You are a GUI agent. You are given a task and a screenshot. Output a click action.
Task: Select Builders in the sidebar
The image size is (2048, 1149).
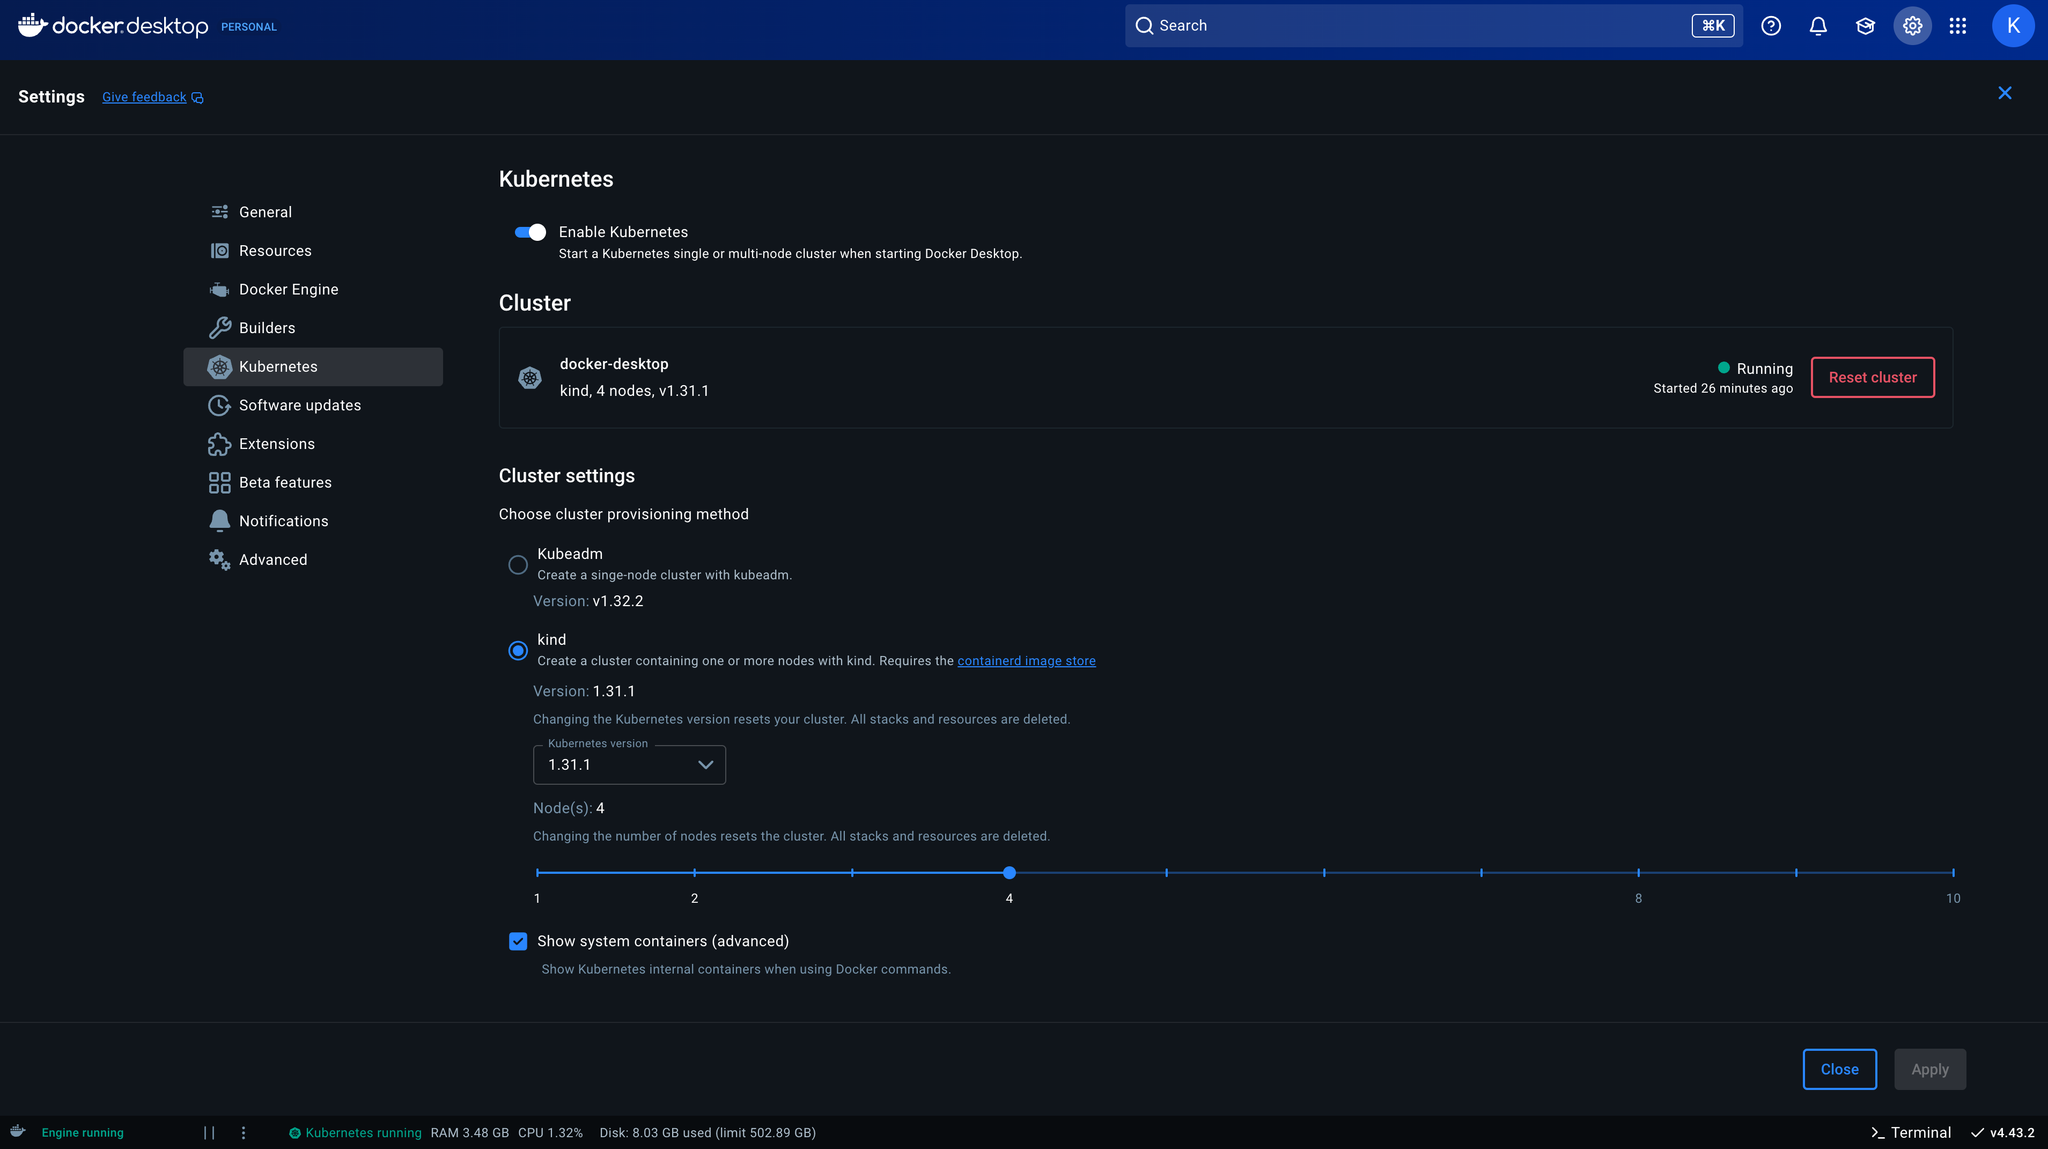tap(313, 328)
